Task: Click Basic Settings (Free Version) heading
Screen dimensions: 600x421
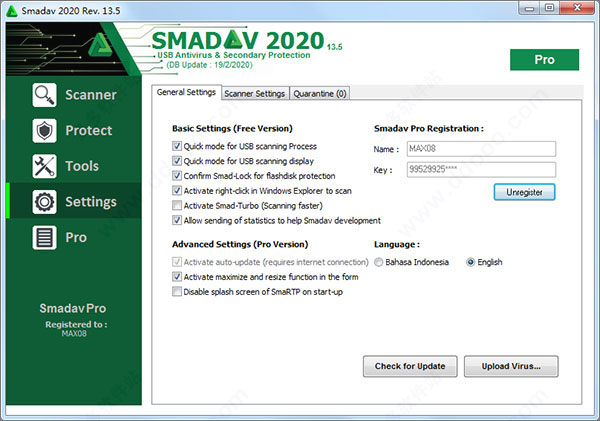Action: (x=232, y=129)
